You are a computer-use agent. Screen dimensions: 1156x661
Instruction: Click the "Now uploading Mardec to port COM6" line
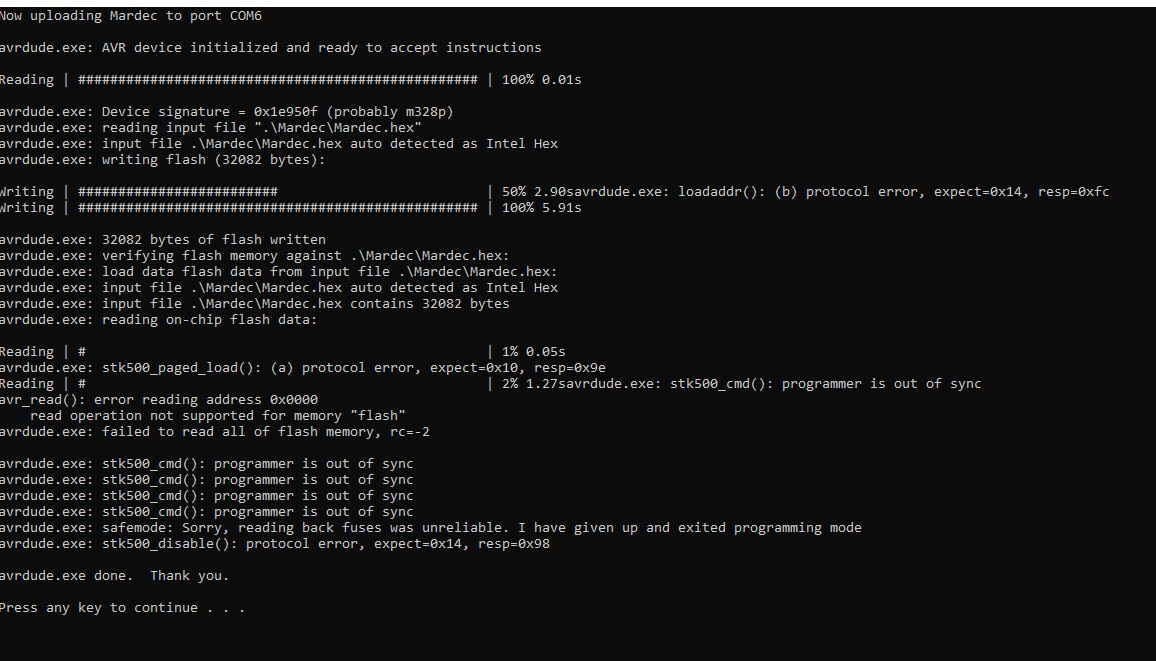click(130, 15)
